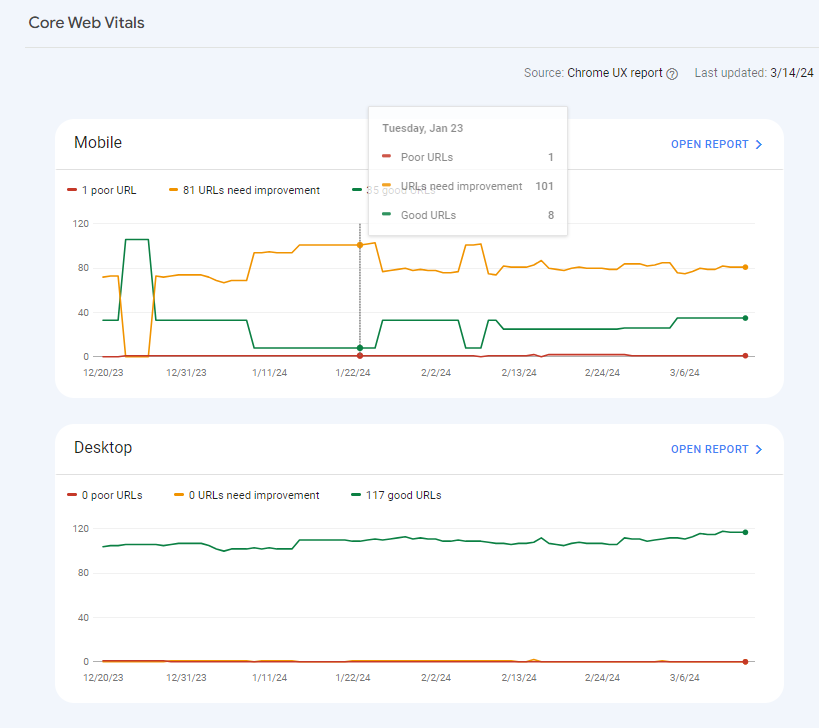Click the red Poor URLs swatch in the tooltip
Image resolution: width=819 pixels, height=728 pixels.
point(387,157)
